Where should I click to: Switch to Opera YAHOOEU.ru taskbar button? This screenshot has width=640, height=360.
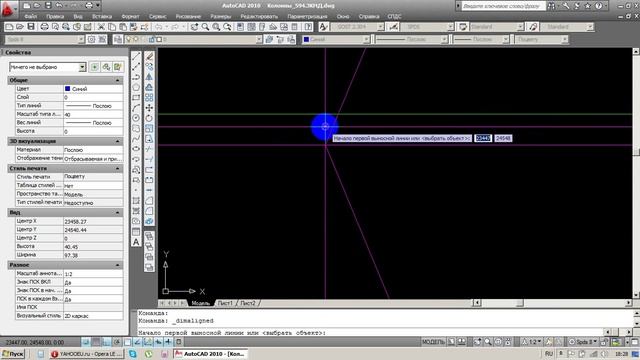click(87, 354)
